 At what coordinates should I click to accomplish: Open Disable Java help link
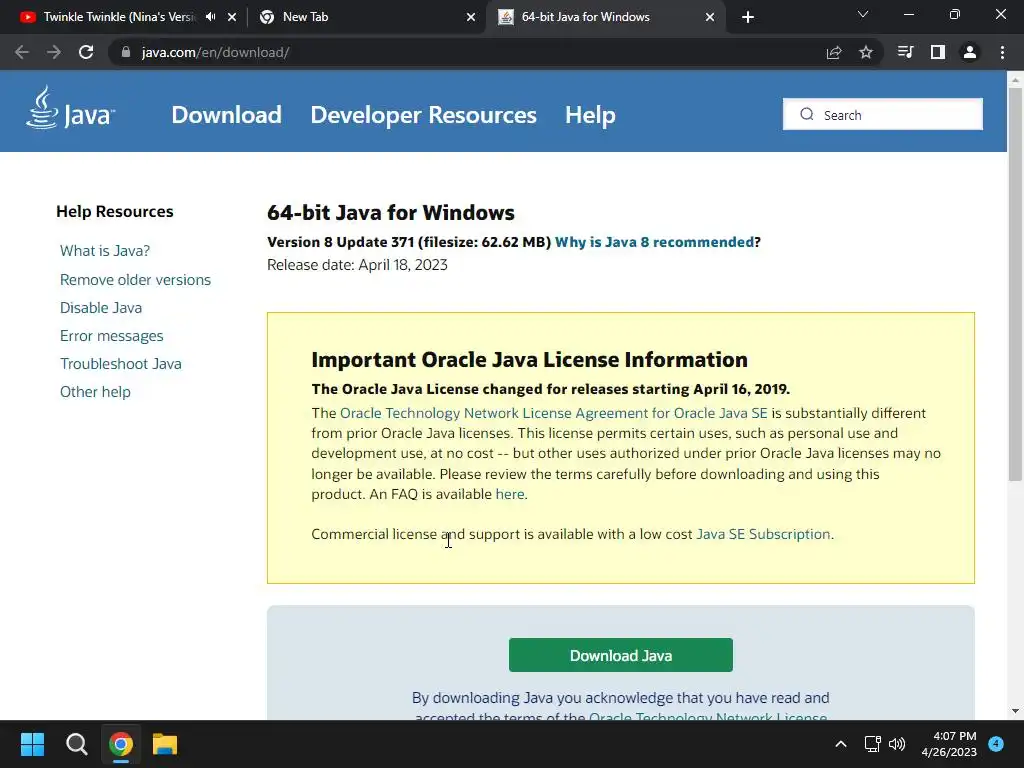tap(101, 308)
